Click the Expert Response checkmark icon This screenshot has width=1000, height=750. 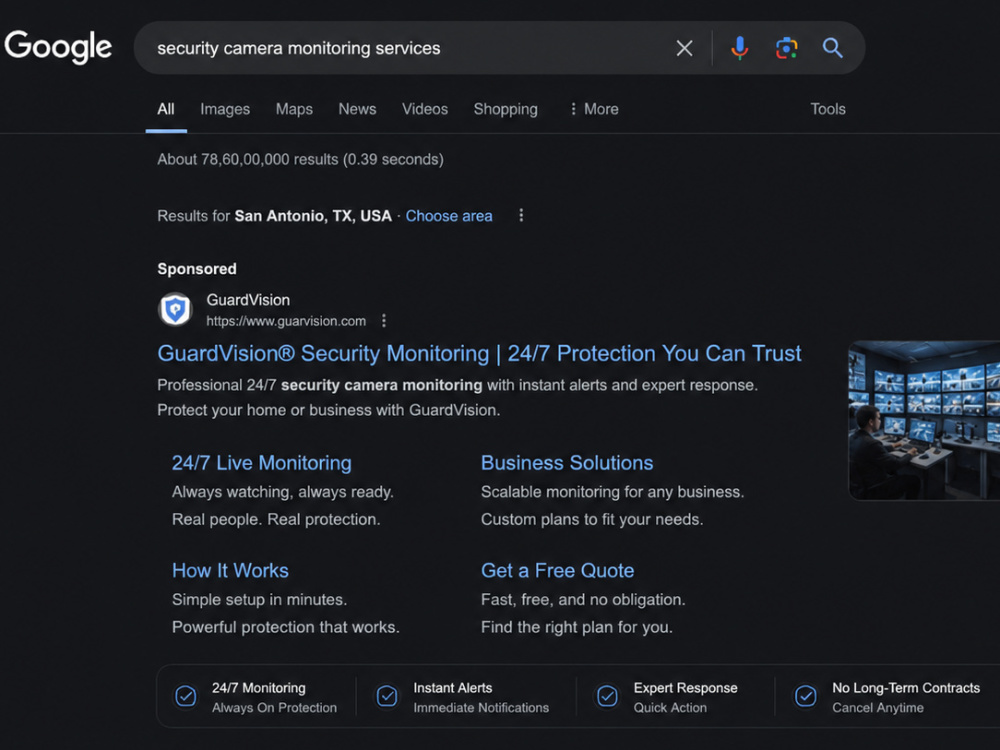(x=607, y=696)
